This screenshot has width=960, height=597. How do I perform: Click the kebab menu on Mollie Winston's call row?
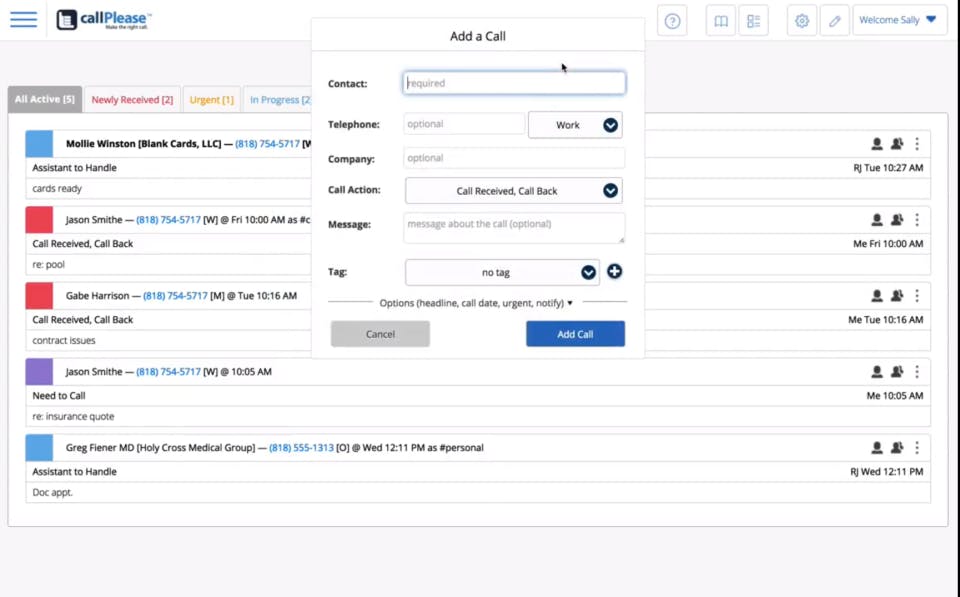[917, 143]
